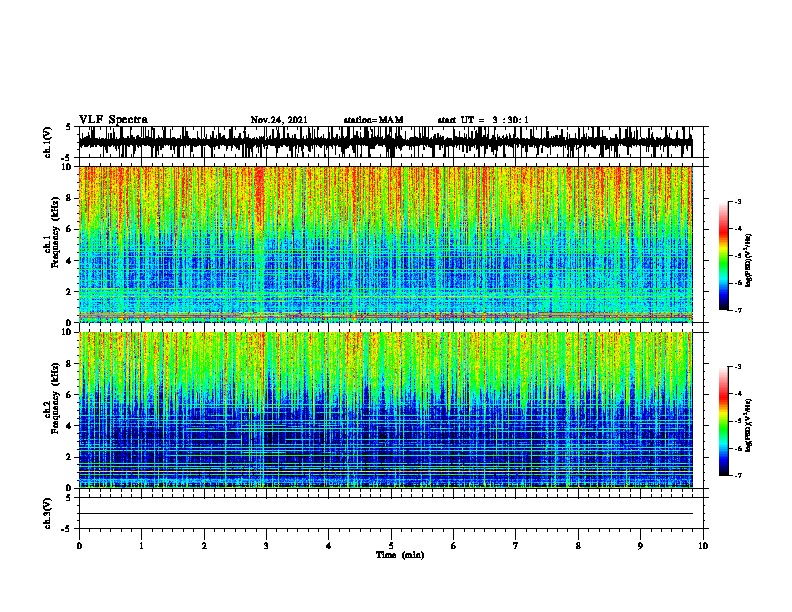The width and height of the screenshot is (792, 612).
Task: Click the "-7" value below ch.2 color bar
Action: (738, 475)
